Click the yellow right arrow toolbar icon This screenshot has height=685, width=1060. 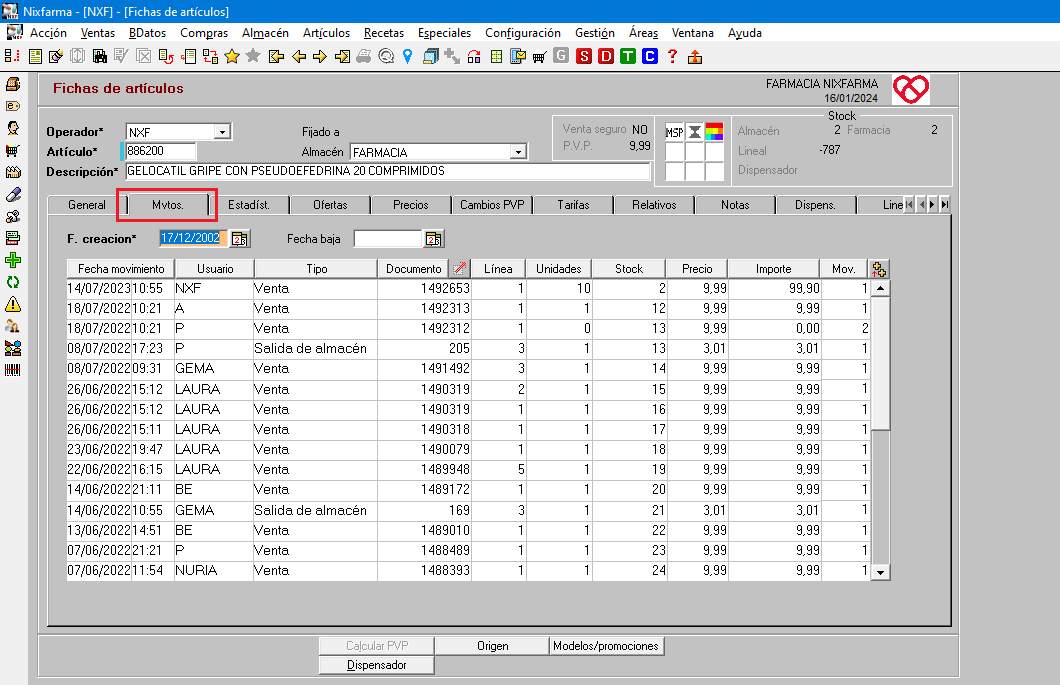pyautogui.click(x=320, y=57)
